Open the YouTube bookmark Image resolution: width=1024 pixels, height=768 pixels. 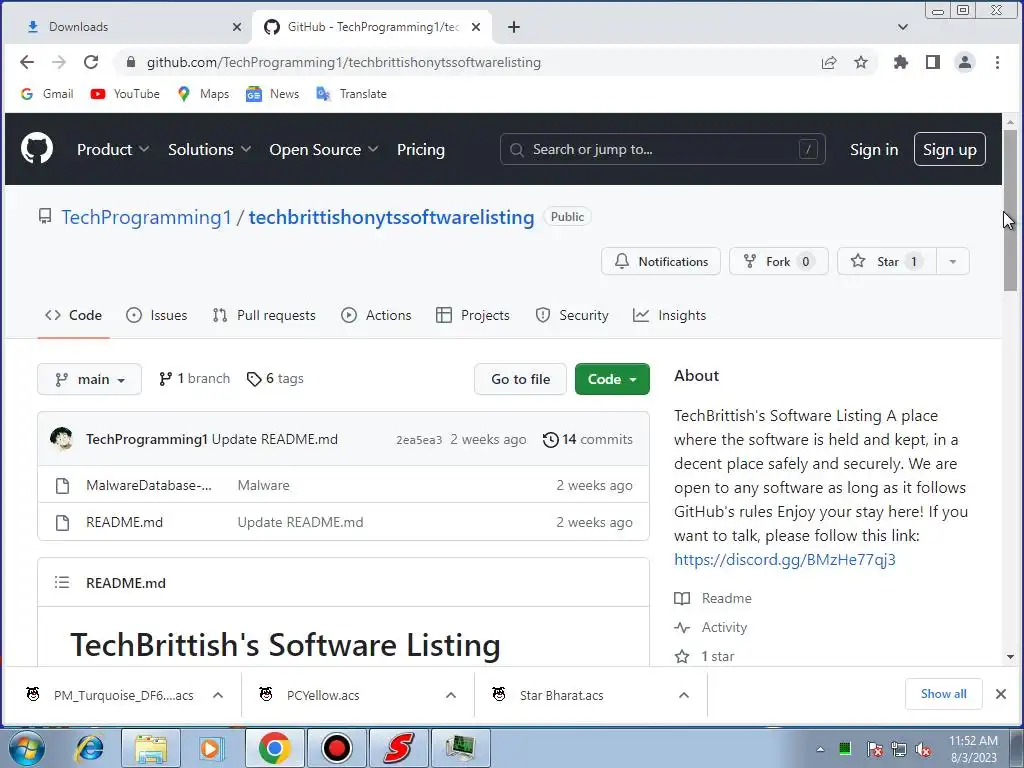click(x=125, y=93)
